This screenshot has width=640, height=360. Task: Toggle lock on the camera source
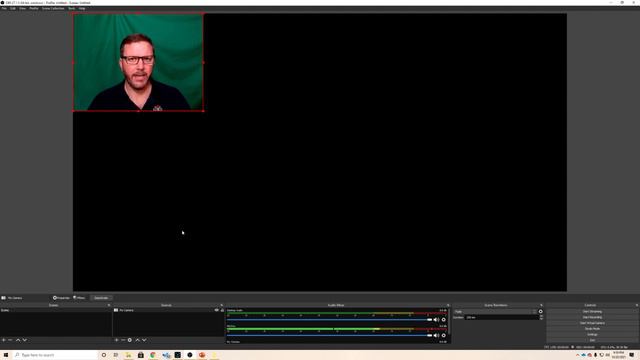[222, 310]
